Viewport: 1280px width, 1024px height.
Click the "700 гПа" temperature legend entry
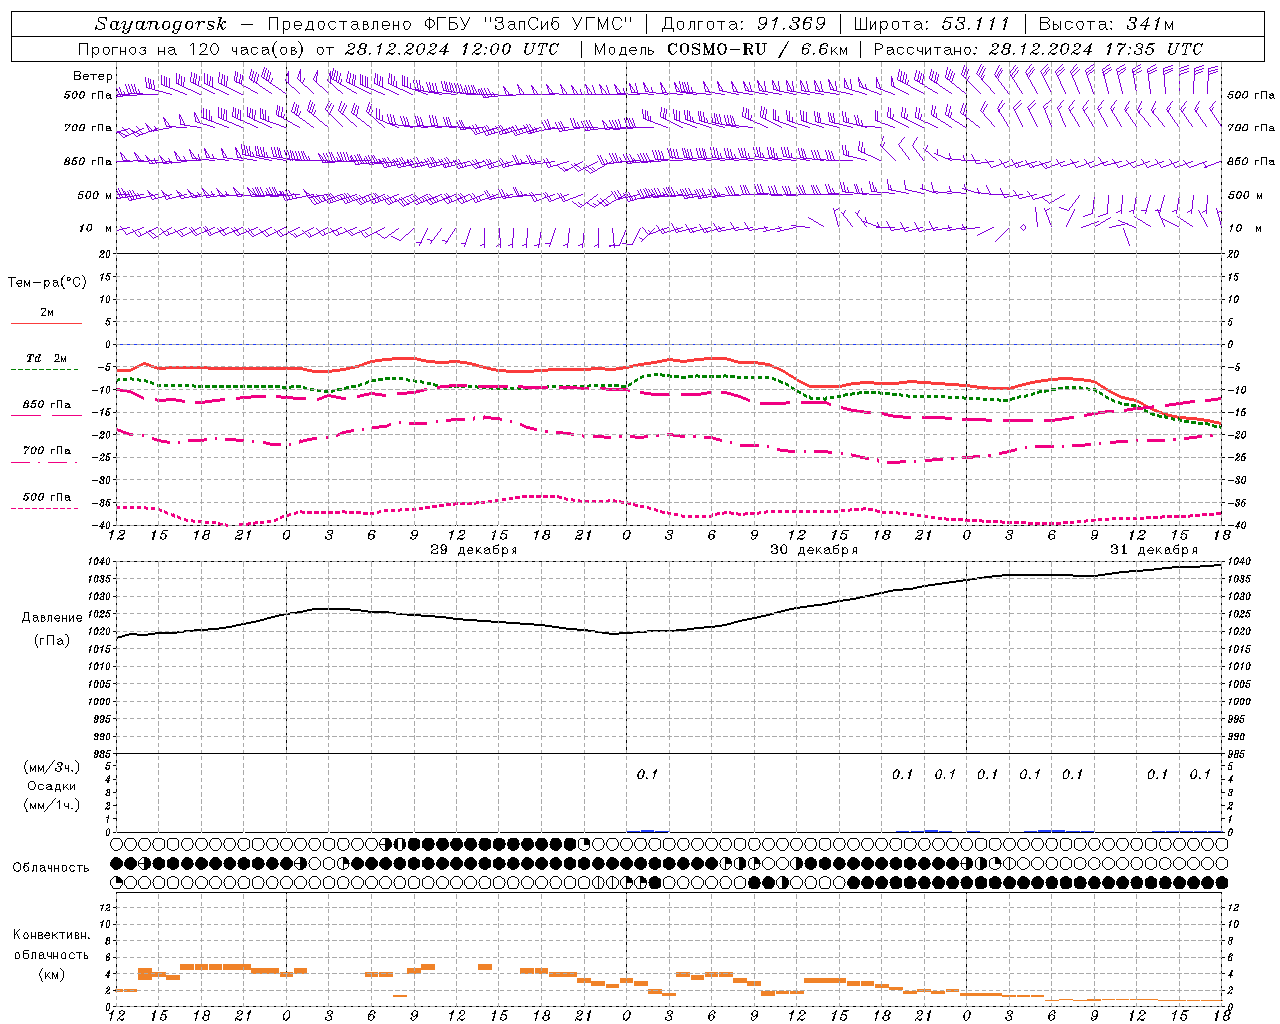(x=47, y=451)
